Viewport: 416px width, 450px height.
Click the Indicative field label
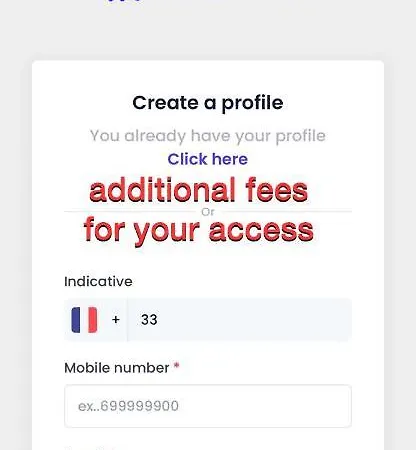coord(98,282)
